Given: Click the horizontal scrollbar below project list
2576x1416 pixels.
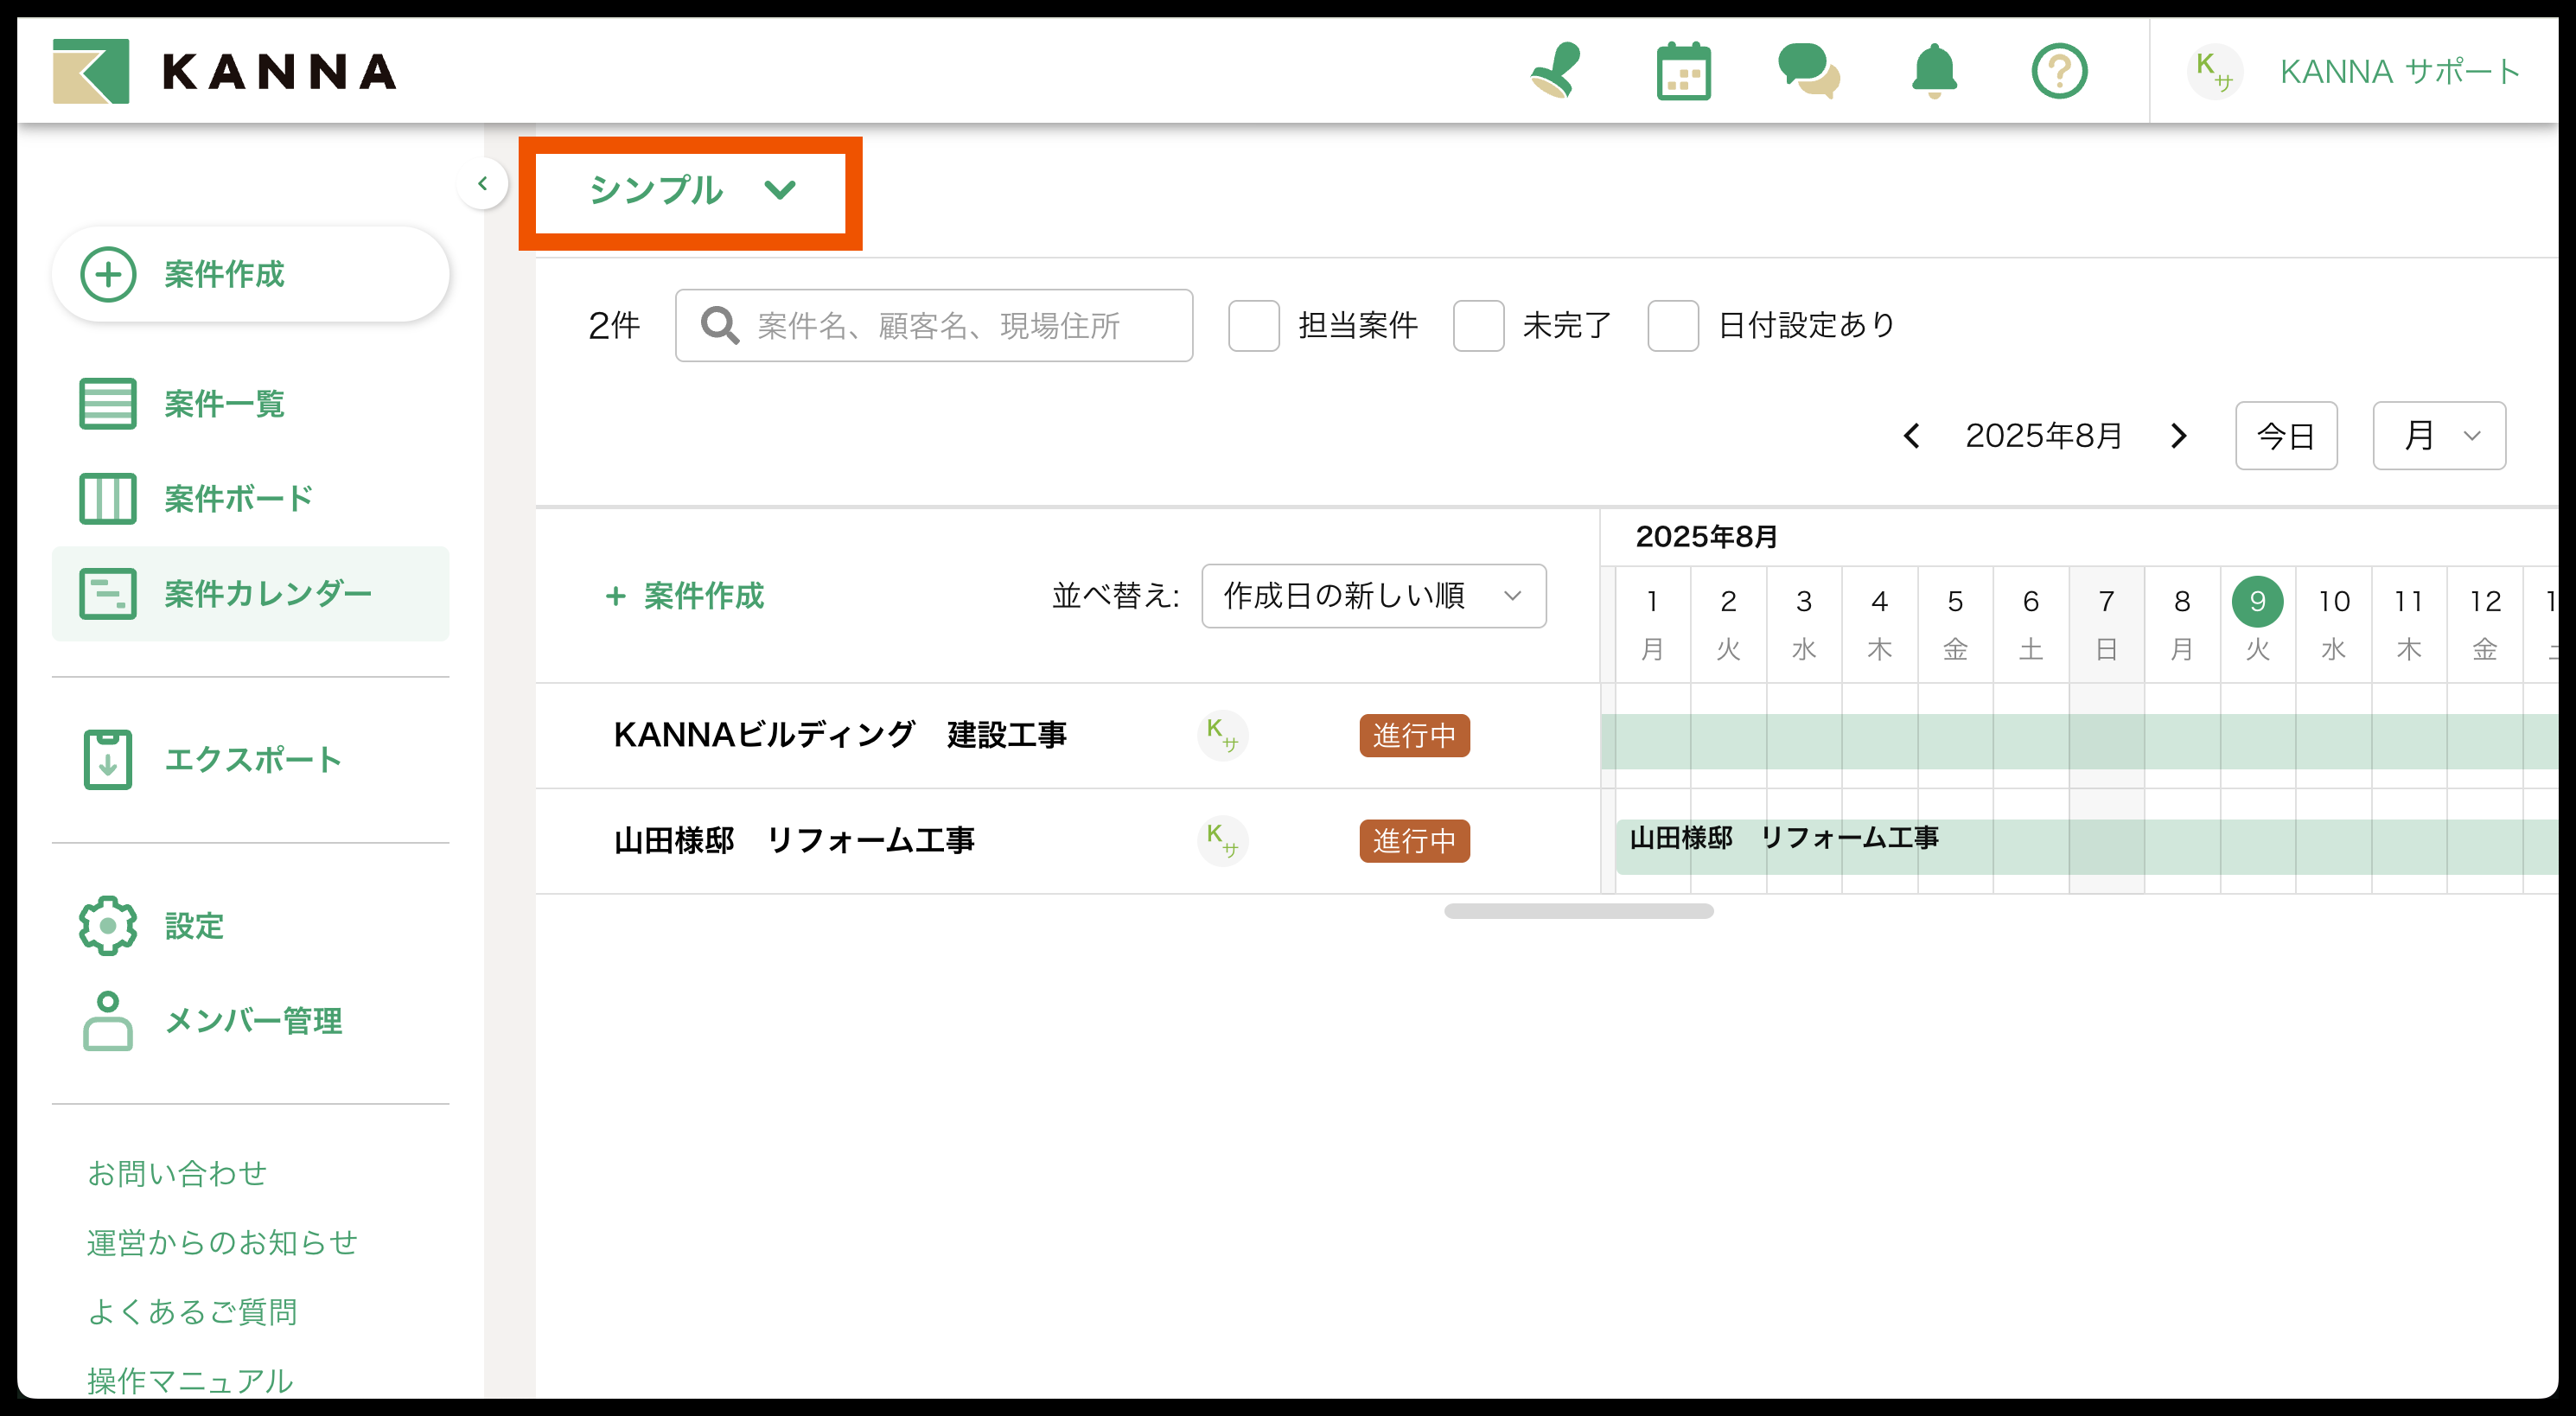Looking at the screenshot, I should pos(1578,911).
